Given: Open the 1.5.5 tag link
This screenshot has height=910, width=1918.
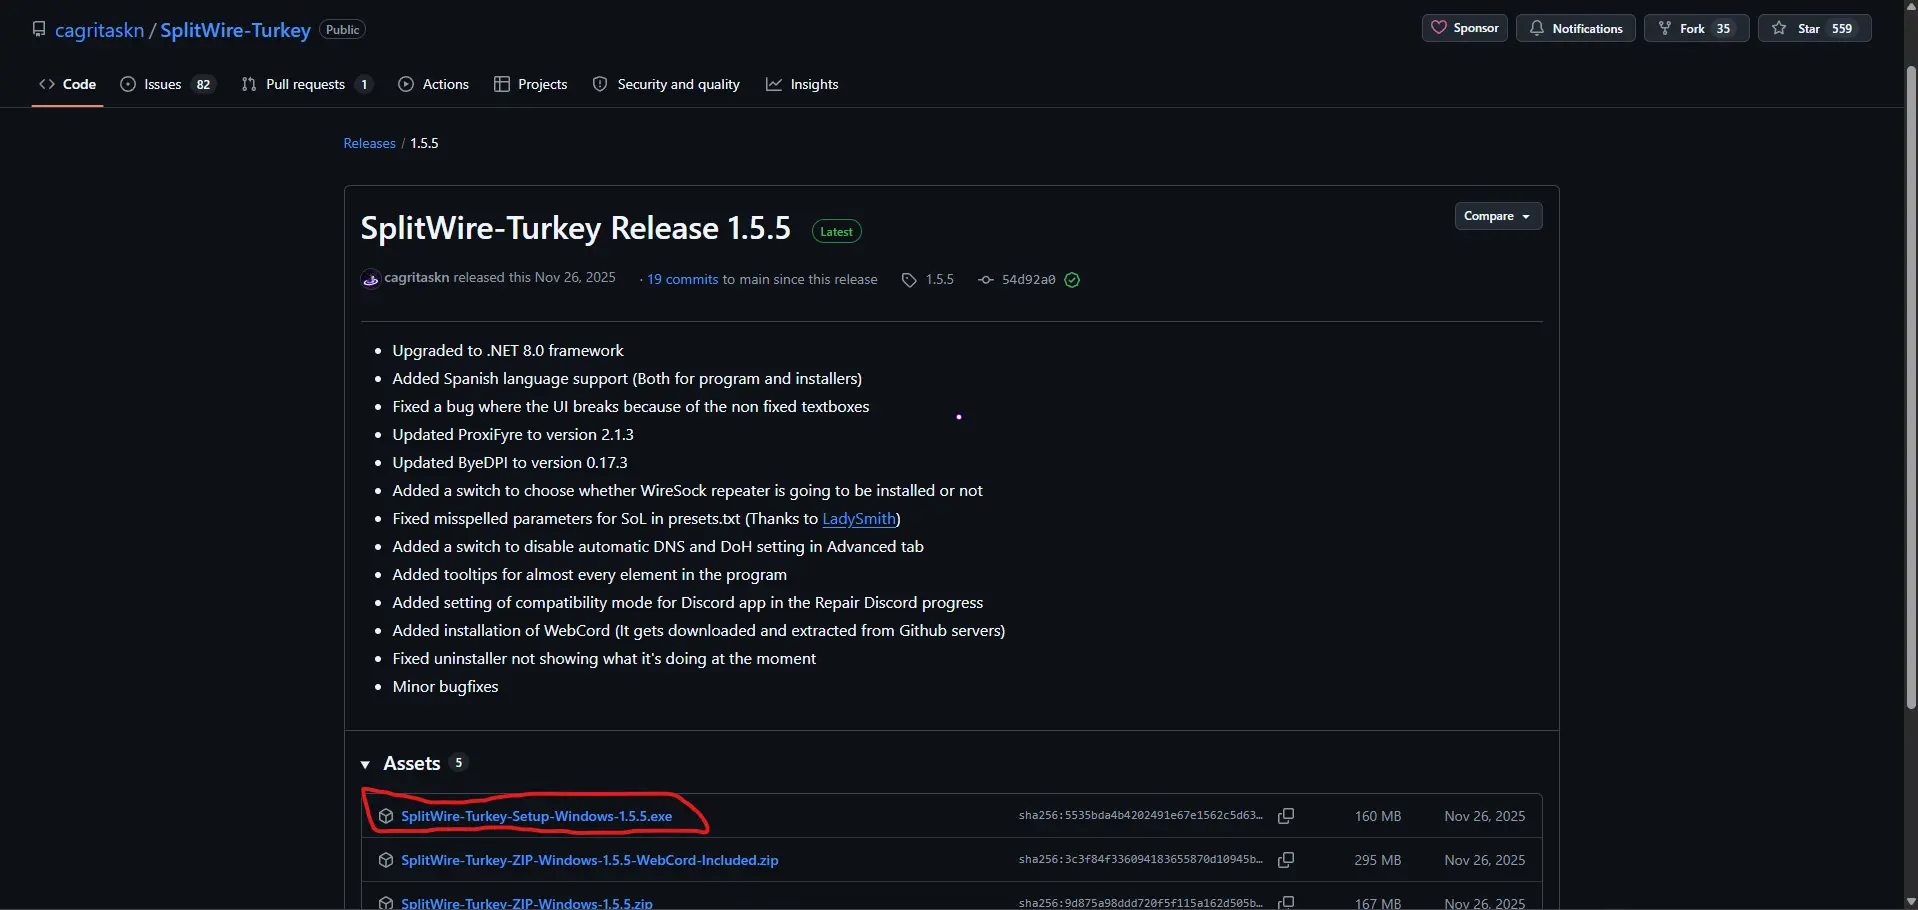Looking at the screenshot, I should pos(939,279).
